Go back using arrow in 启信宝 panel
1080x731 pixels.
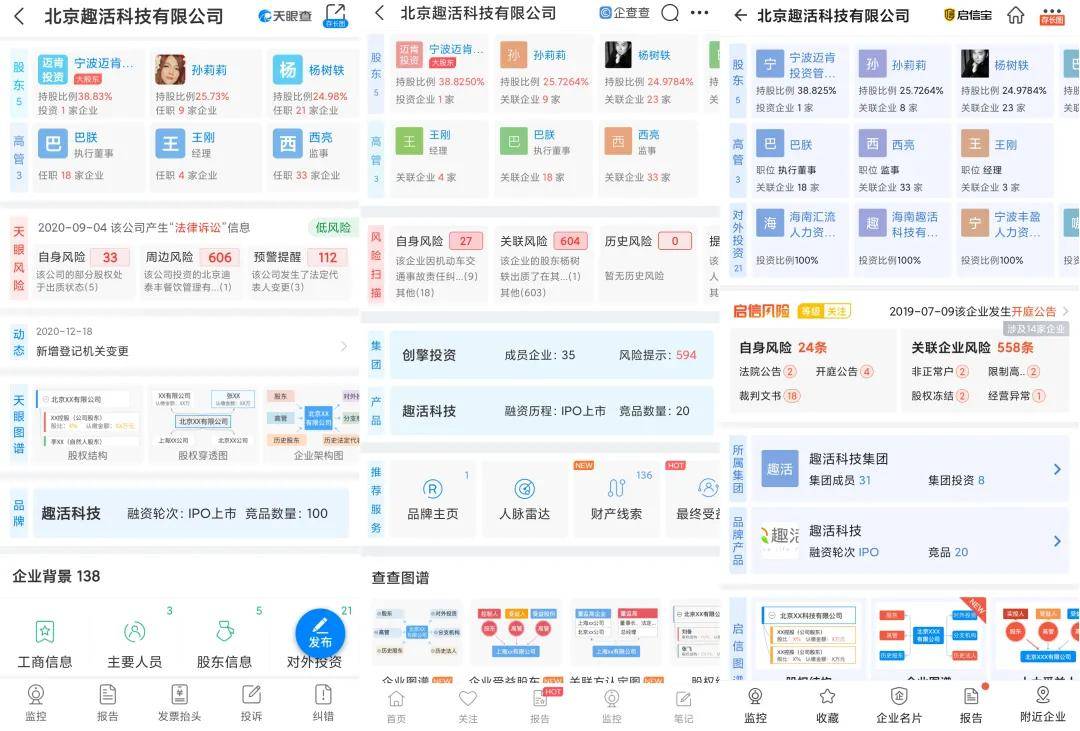[740, 15]
